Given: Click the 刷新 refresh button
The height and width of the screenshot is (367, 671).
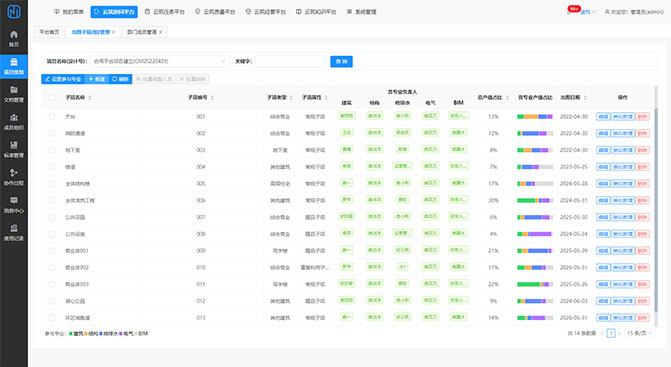Looking at the screenshot, I should (120, 79).
